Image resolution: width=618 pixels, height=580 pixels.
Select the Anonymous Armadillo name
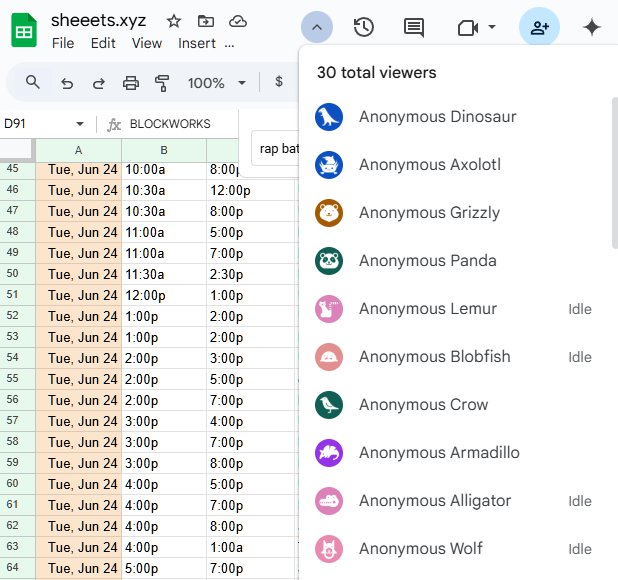(x=439, y=453)
